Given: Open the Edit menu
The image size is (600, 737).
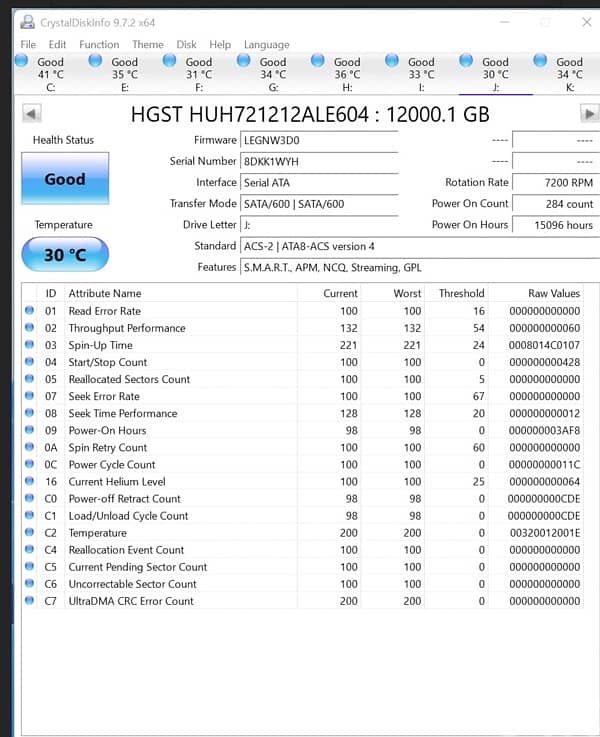Looking at the screenshot, I should (x=57, y=45).
